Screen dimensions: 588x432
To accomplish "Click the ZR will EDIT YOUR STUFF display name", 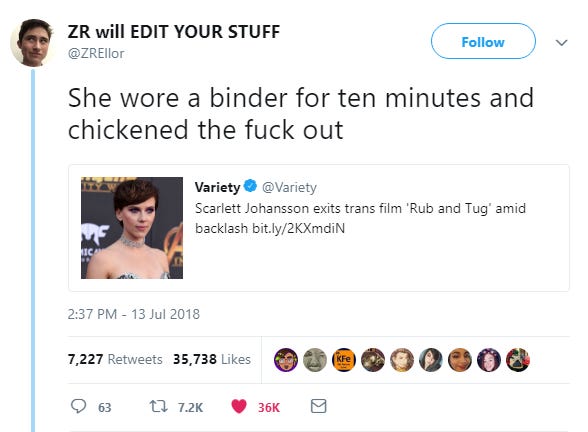I will (174, 32).
